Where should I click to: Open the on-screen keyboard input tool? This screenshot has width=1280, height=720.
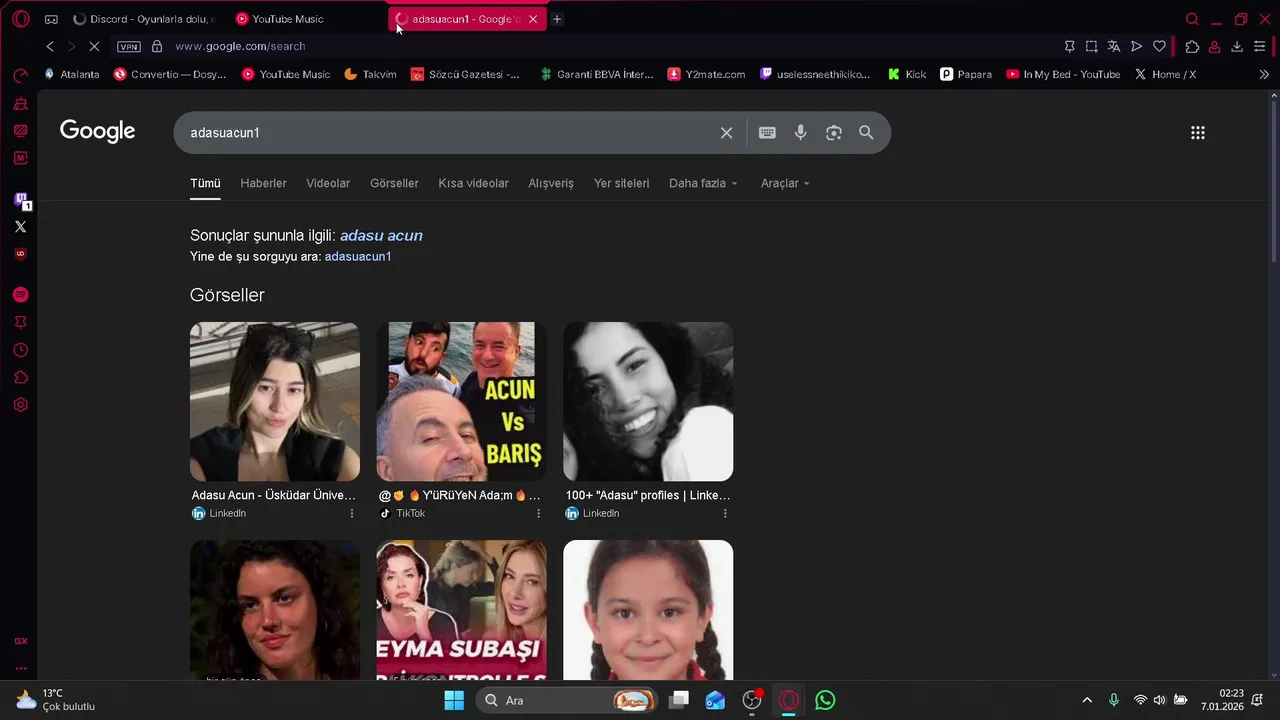[x=767, y=133]
